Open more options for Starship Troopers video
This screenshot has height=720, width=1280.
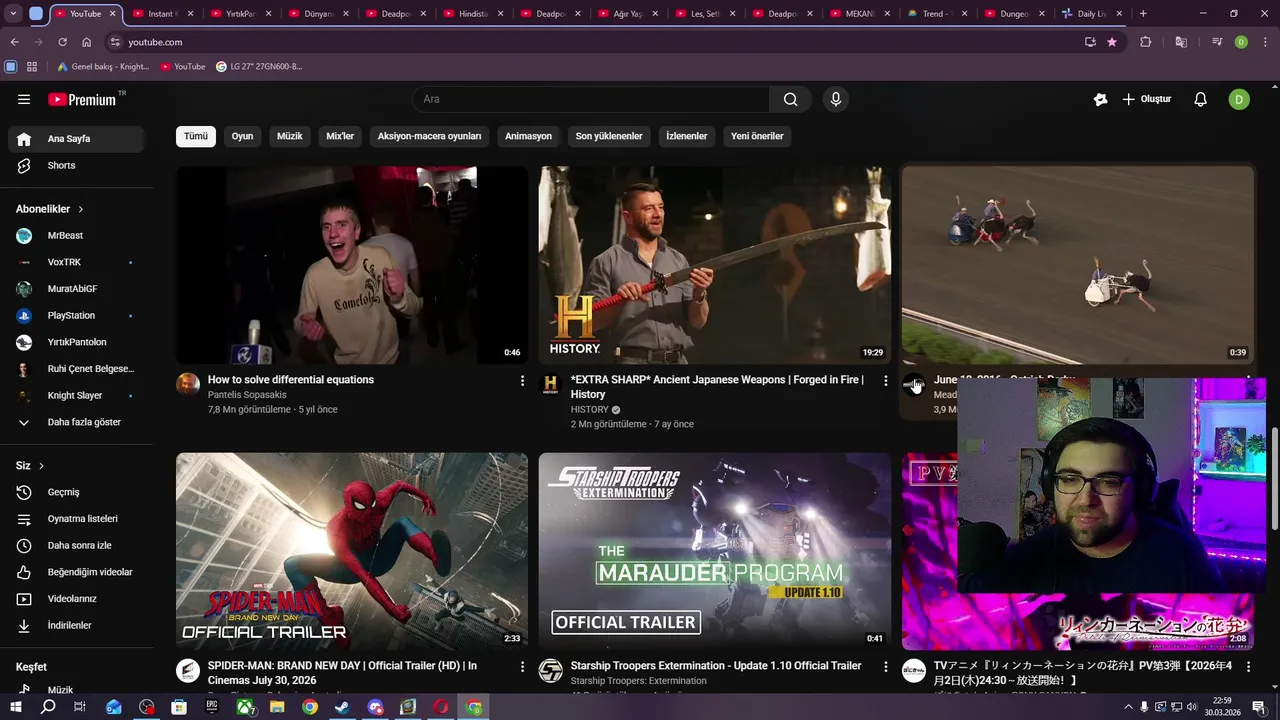coord(885,666)
